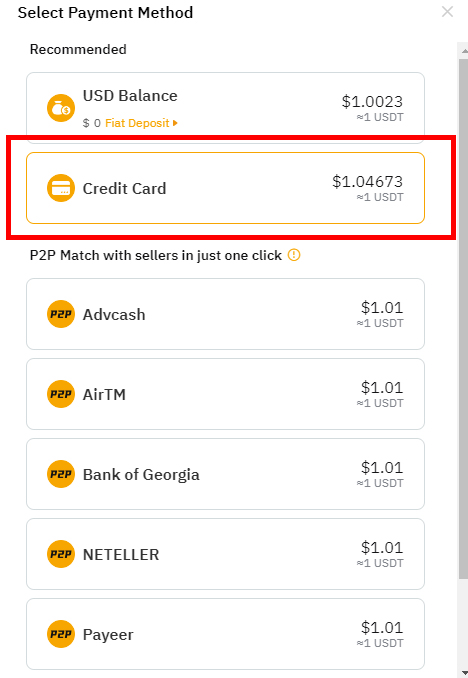468x678 pixels.
Task: Choose USD Balance payment method
Action: point(225,108)
